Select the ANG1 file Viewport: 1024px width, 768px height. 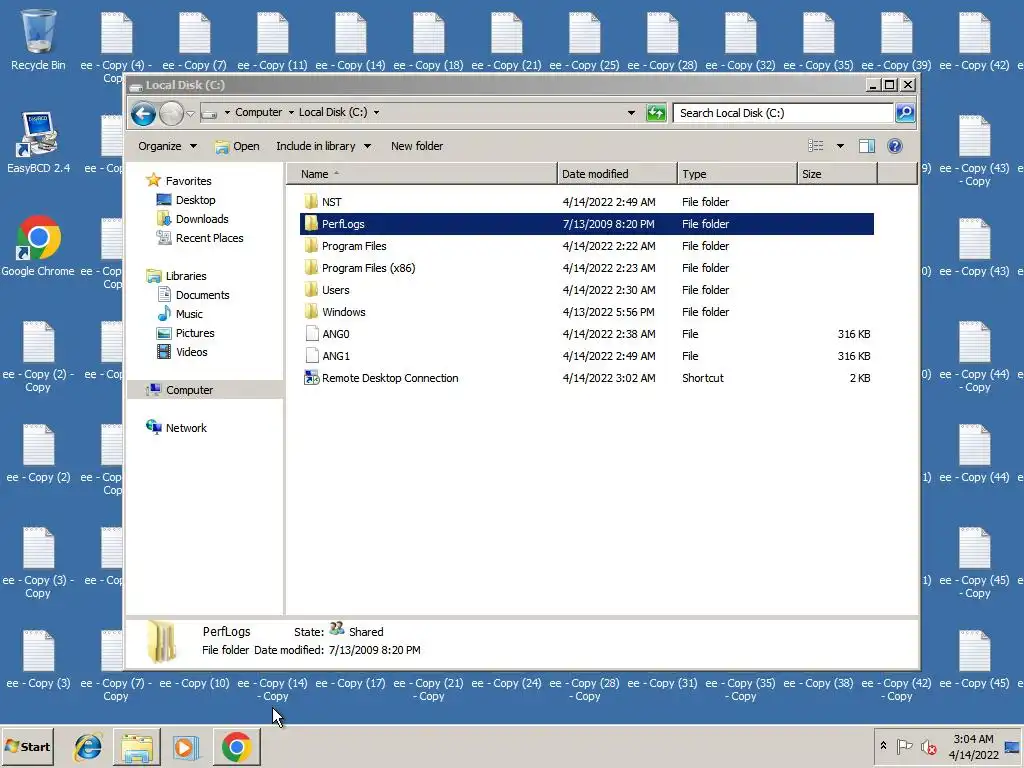click(x=336, y=356)
